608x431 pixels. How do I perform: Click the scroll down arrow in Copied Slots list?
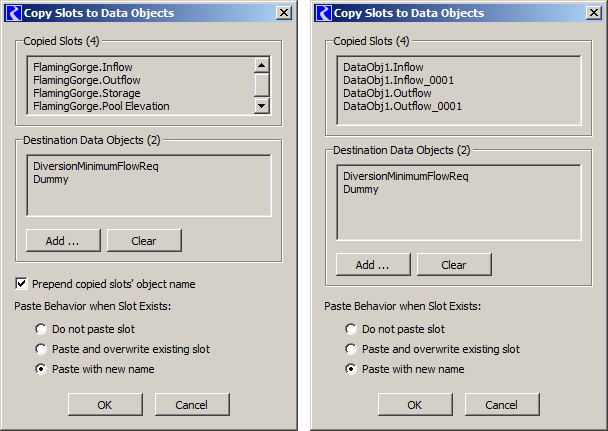tap(262, 105)
